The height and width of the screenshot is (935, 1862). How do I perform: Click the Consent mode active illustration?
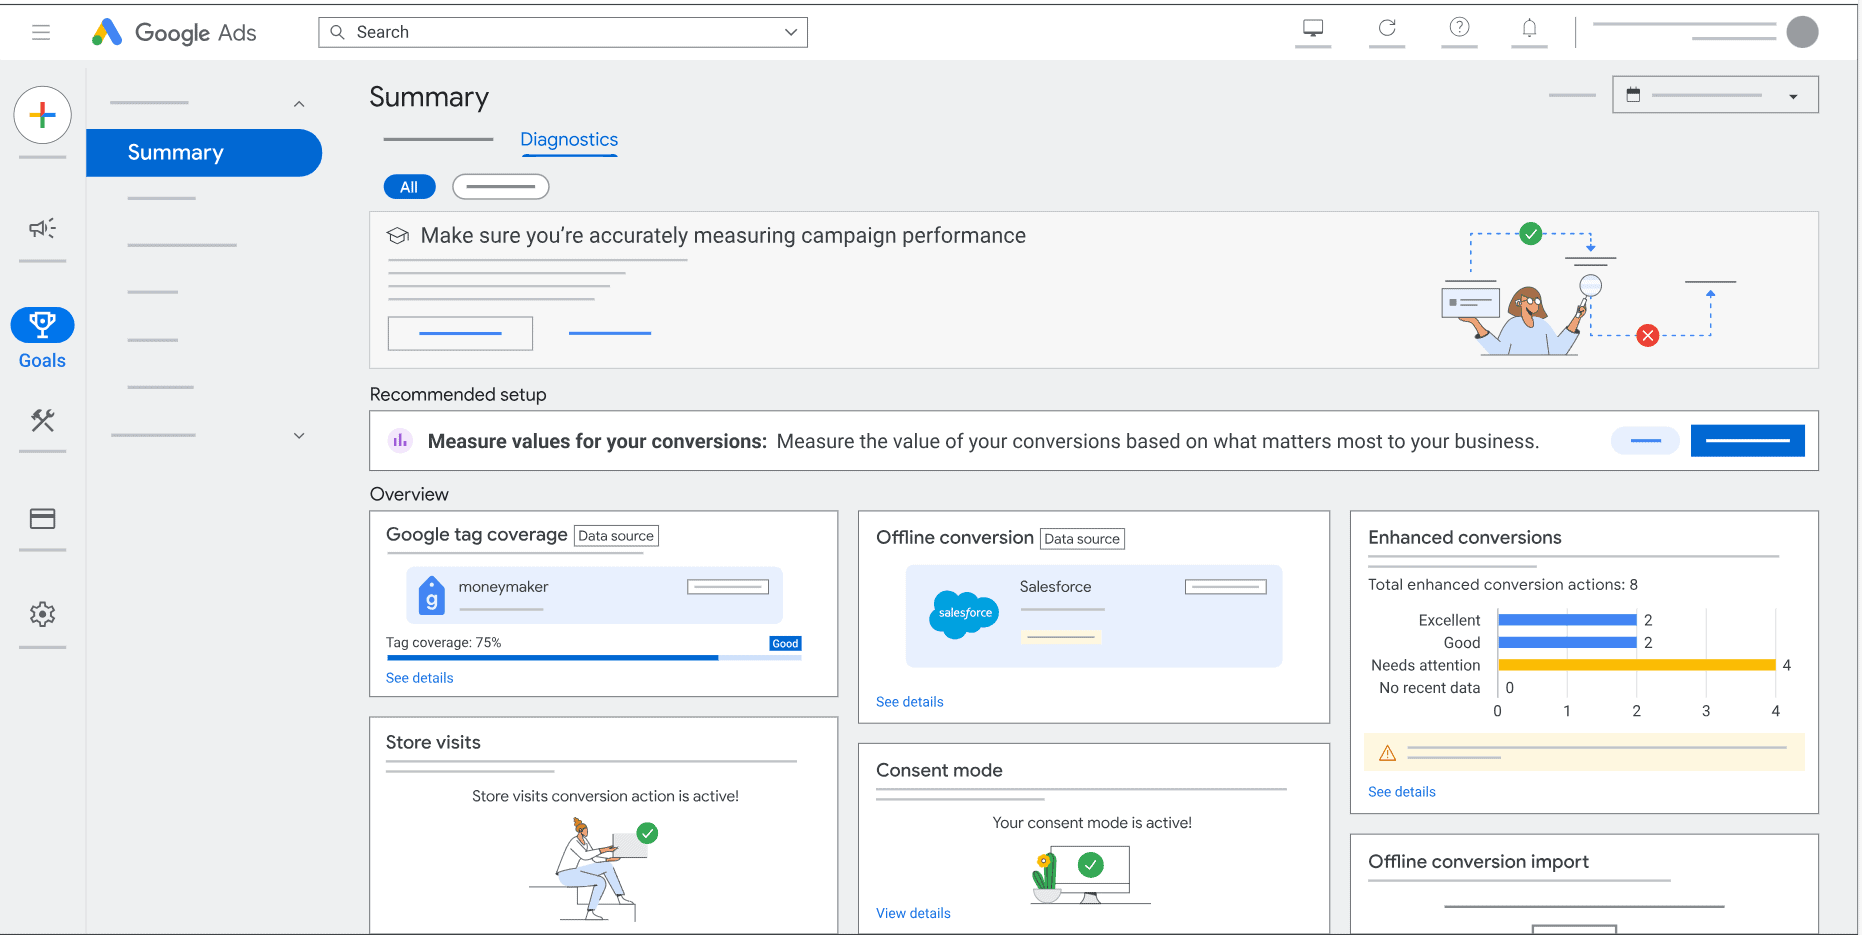click(x=1090, y=875)
